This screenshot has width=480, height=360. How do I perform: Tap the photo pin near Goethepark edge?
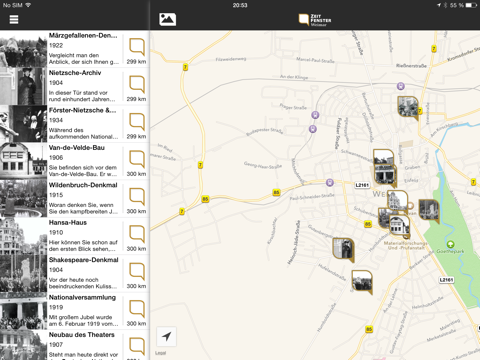pos(429,210)
